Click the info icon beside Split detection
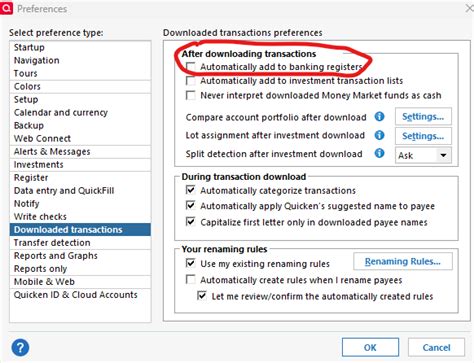The height and width of the screenshot is (363, 474). [x=379, y=153]
